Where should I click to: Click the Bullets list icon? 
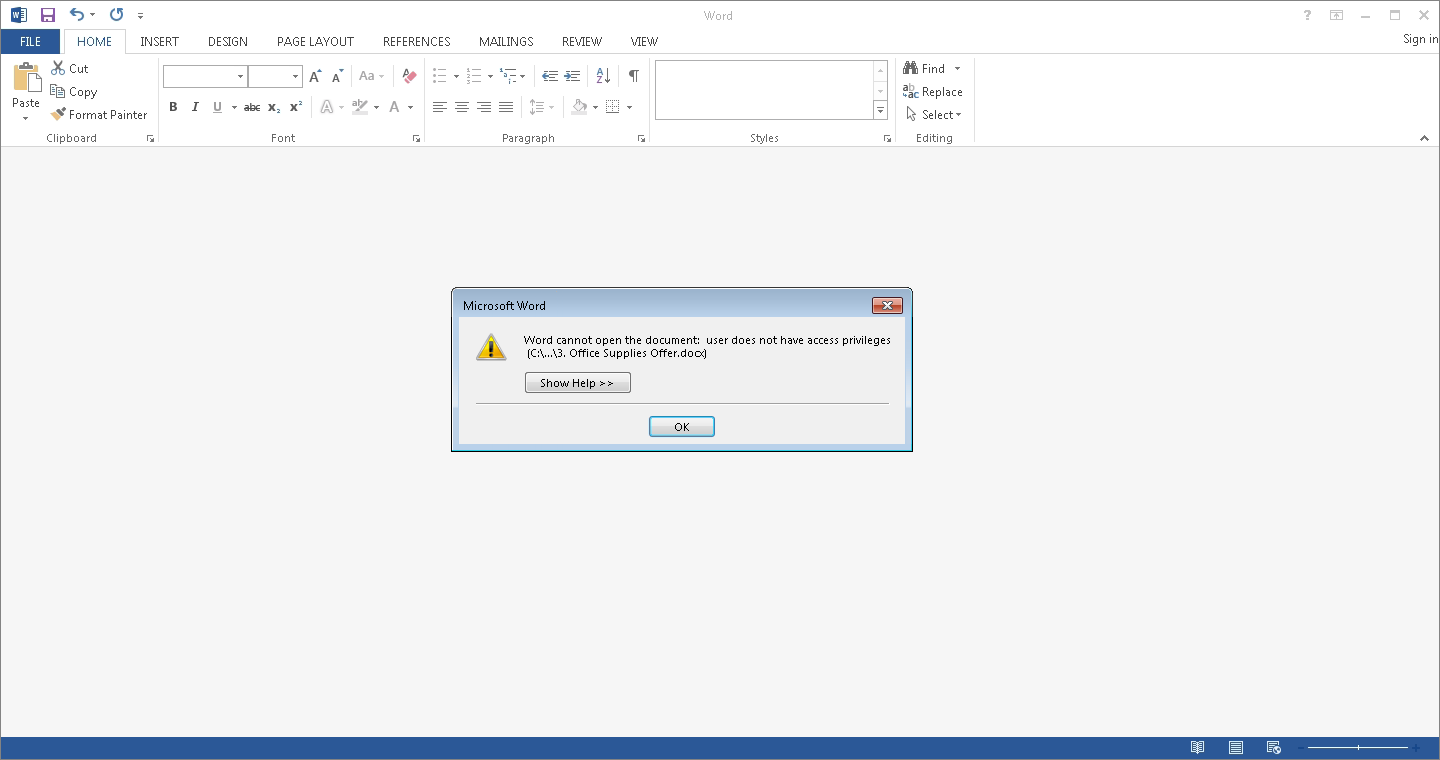[x=440, y=76]
